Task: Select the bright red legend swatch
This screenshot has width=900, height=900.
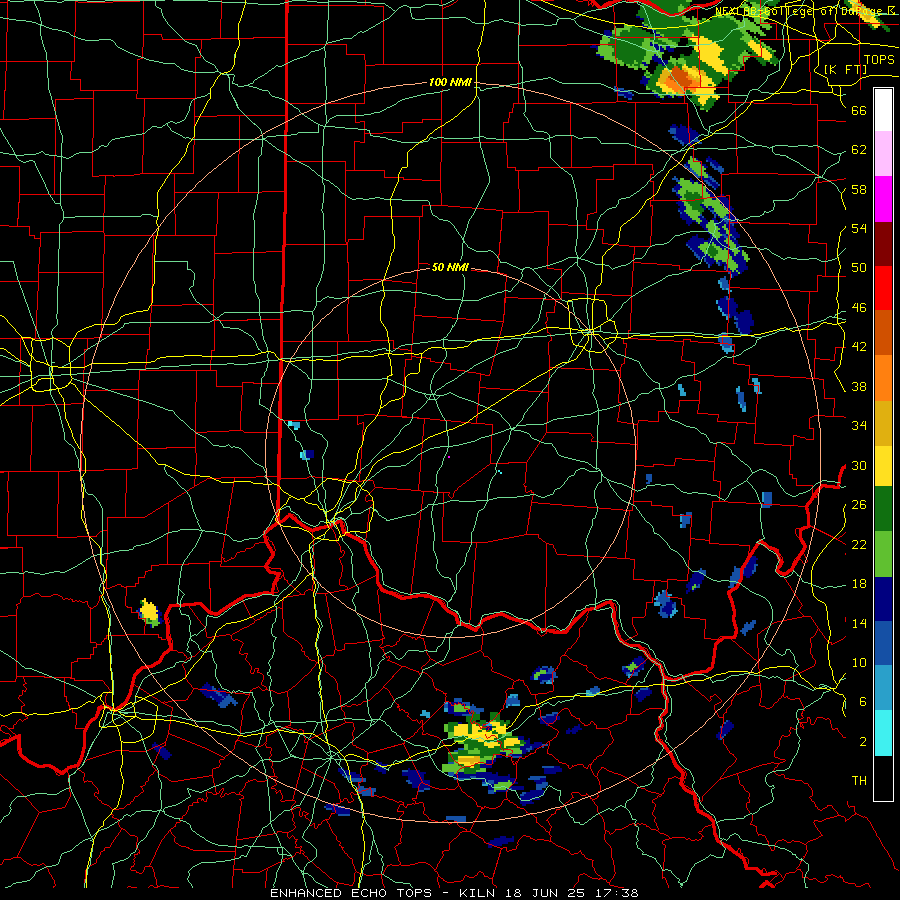Action: [x=883, y=288]
